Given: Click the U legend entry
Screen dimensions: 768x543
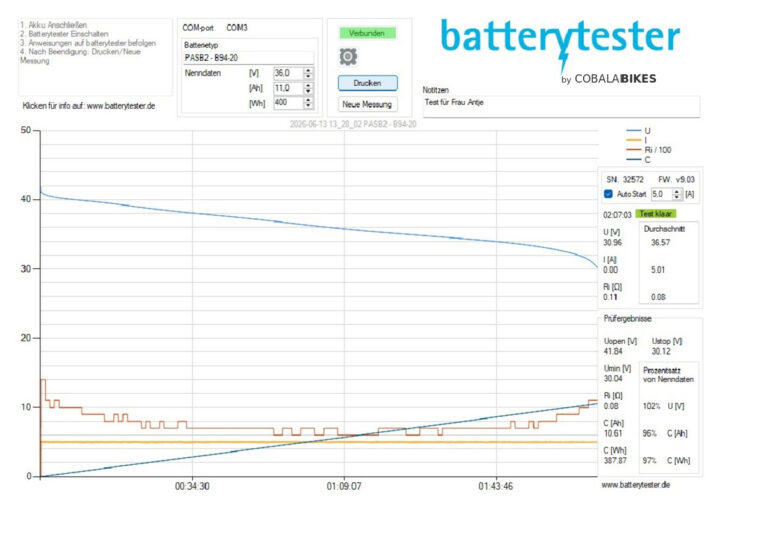Looking at the screenshot, I should click(639, 131).
